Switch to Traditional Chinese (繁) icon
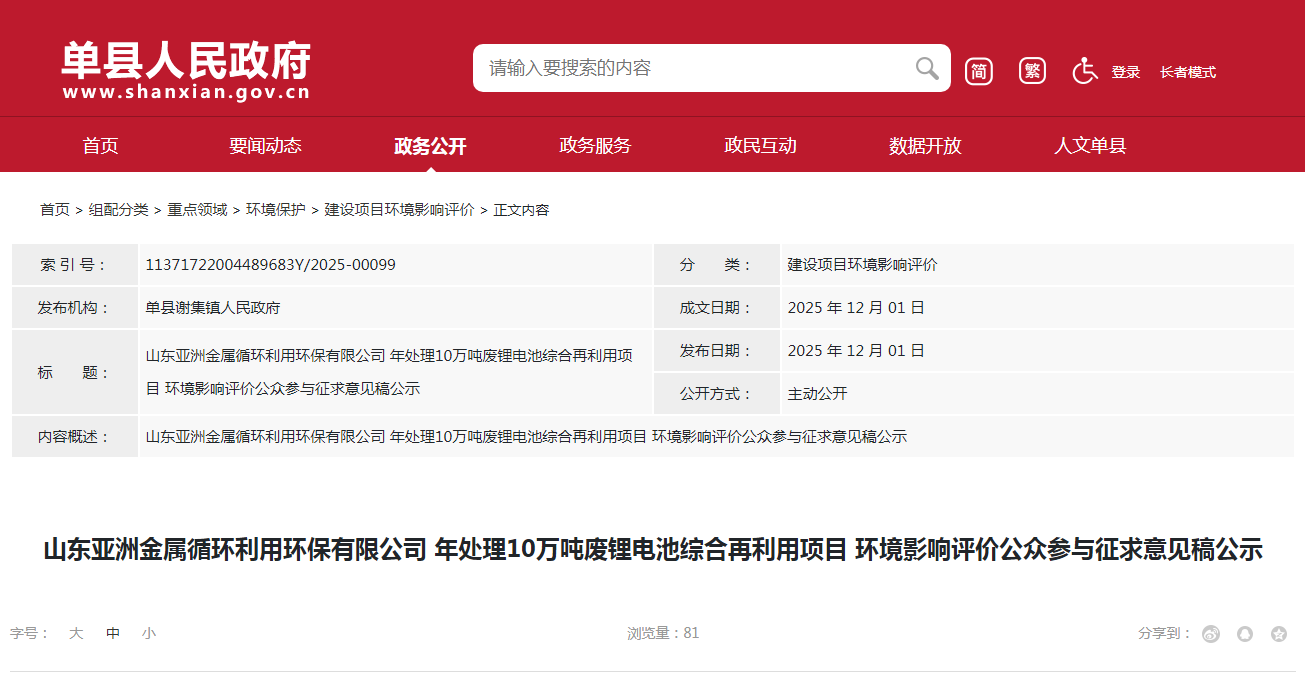Image resolution: width=1305 pixels, height=689 pixels. 1032,71
